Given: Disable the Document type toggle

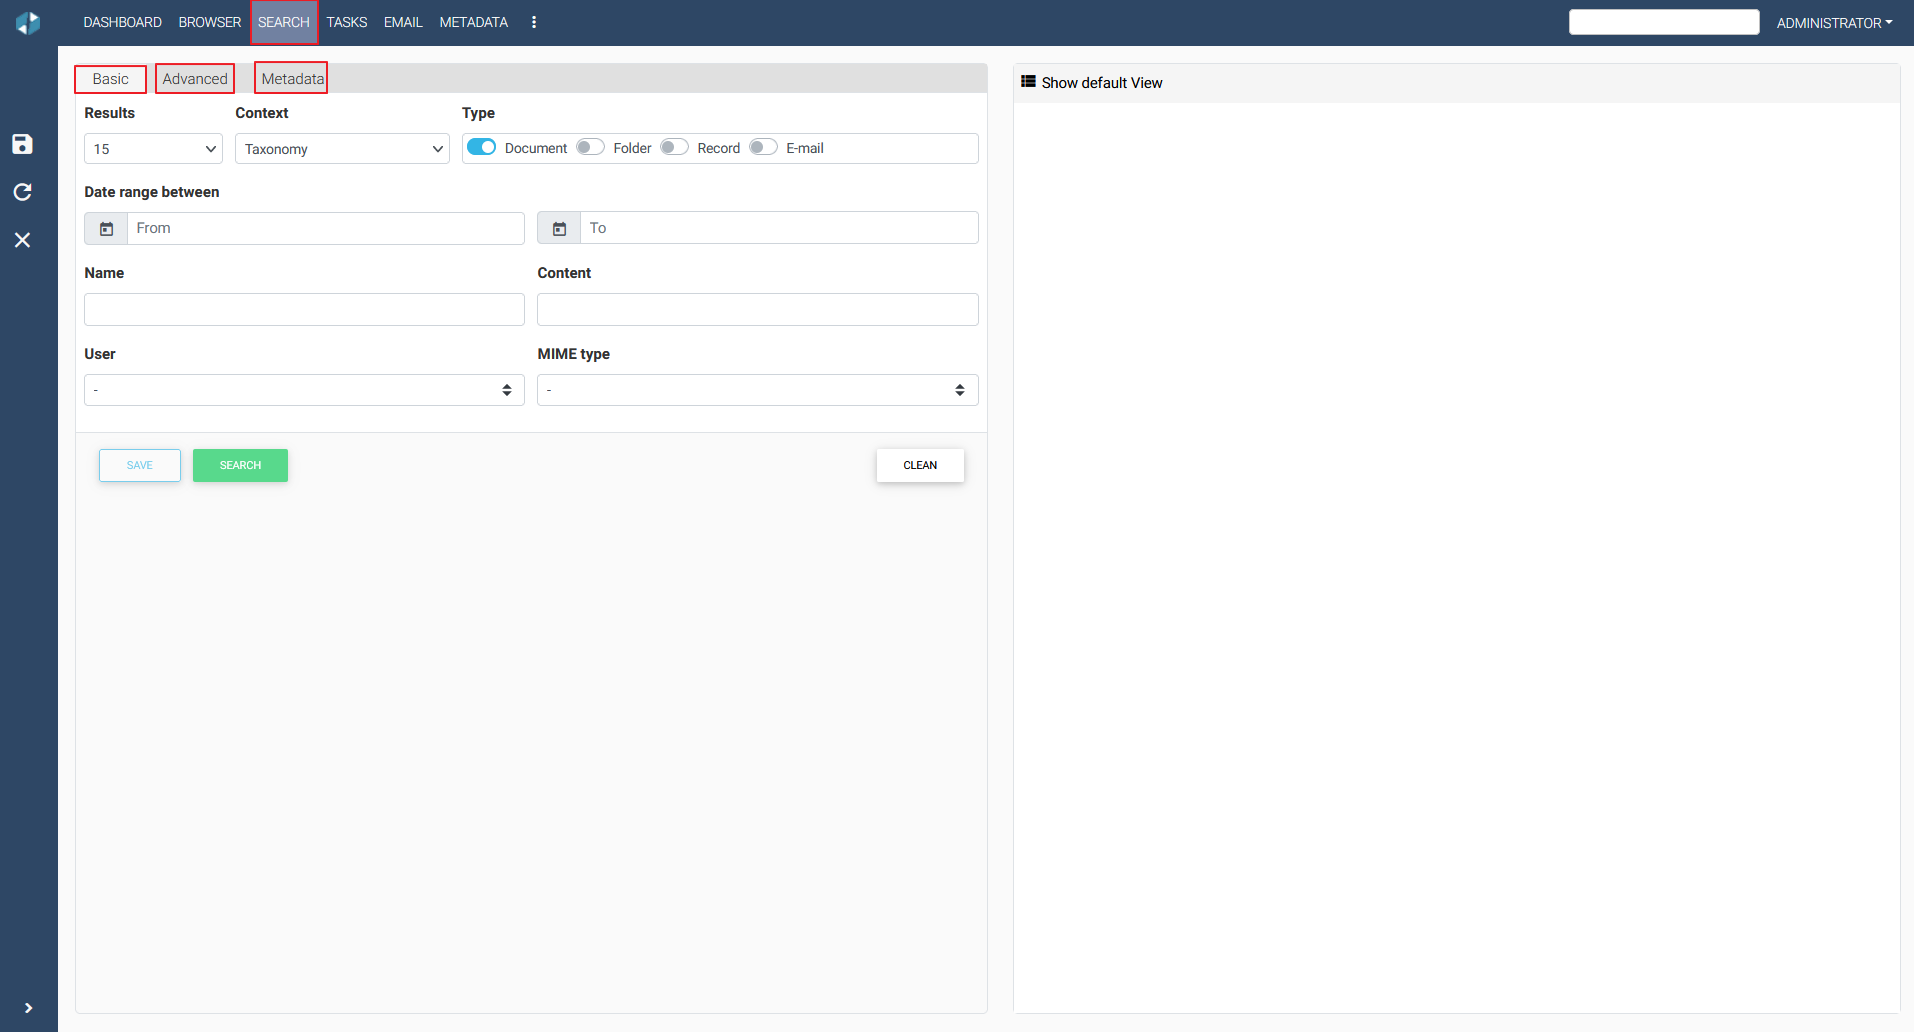Looking at the screenshot, I should tap(482, 148).
